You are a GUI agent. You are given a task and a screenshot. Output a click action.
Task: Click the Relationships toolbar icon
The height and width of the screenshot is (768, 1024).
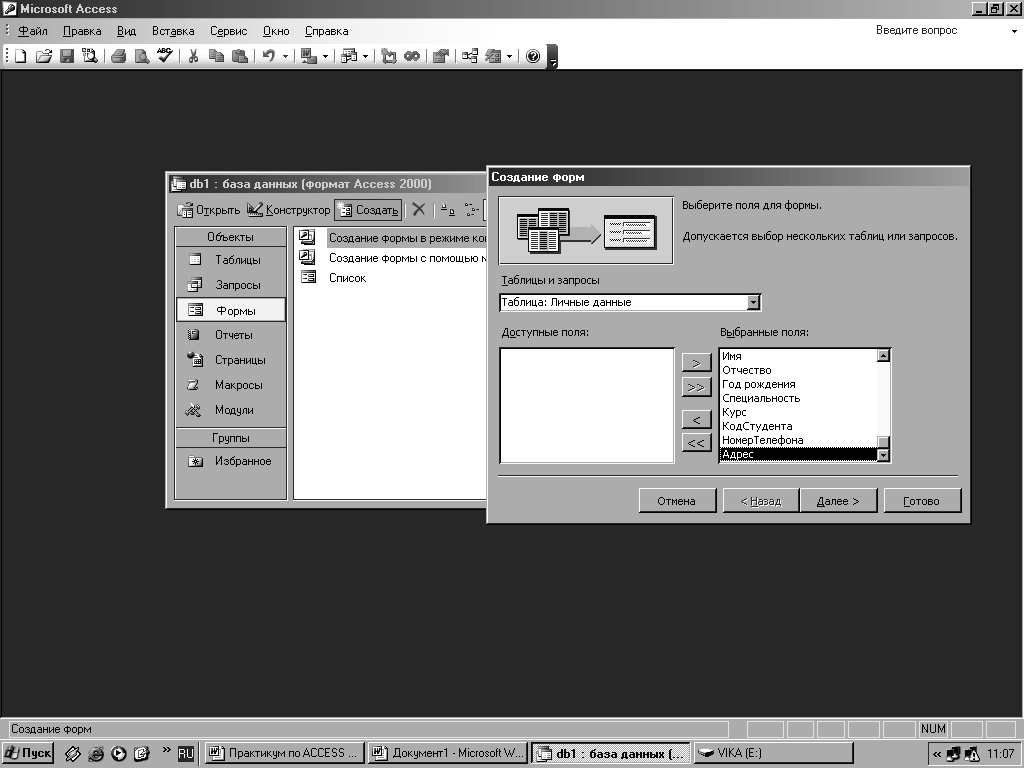point(470,56)
